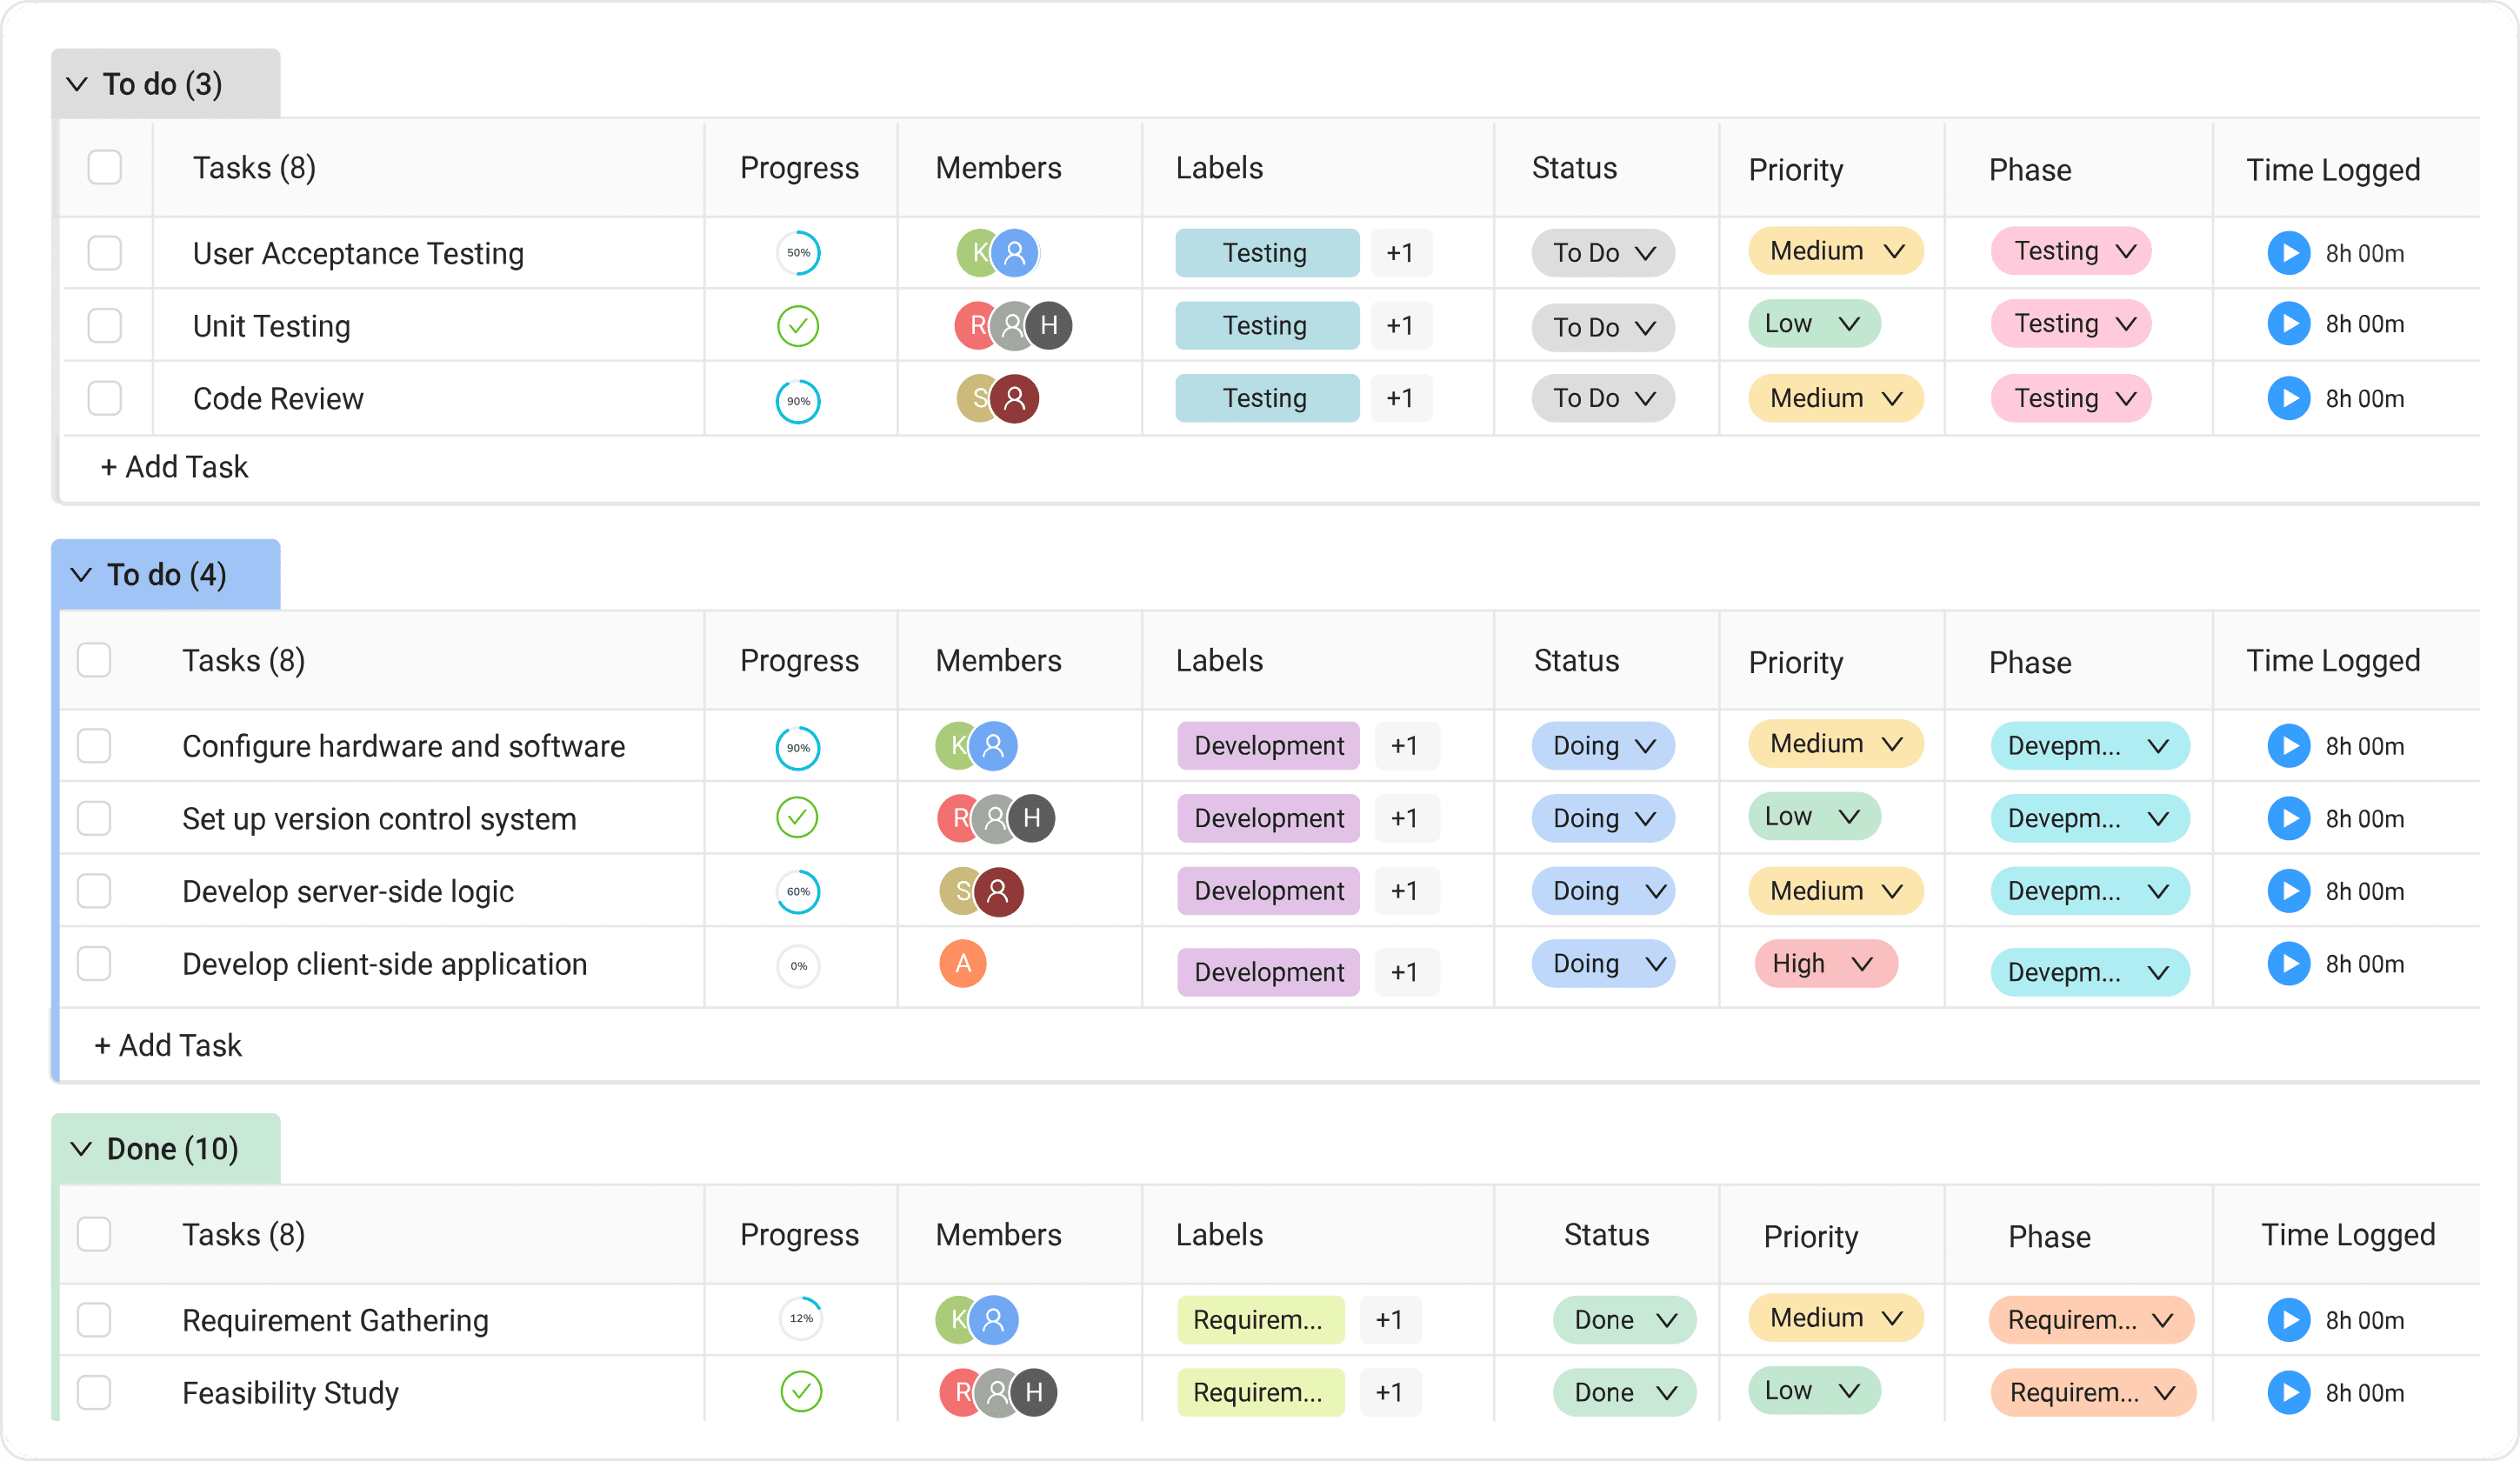Click Add Task under the To do (3) group

(x=174, y=466)
